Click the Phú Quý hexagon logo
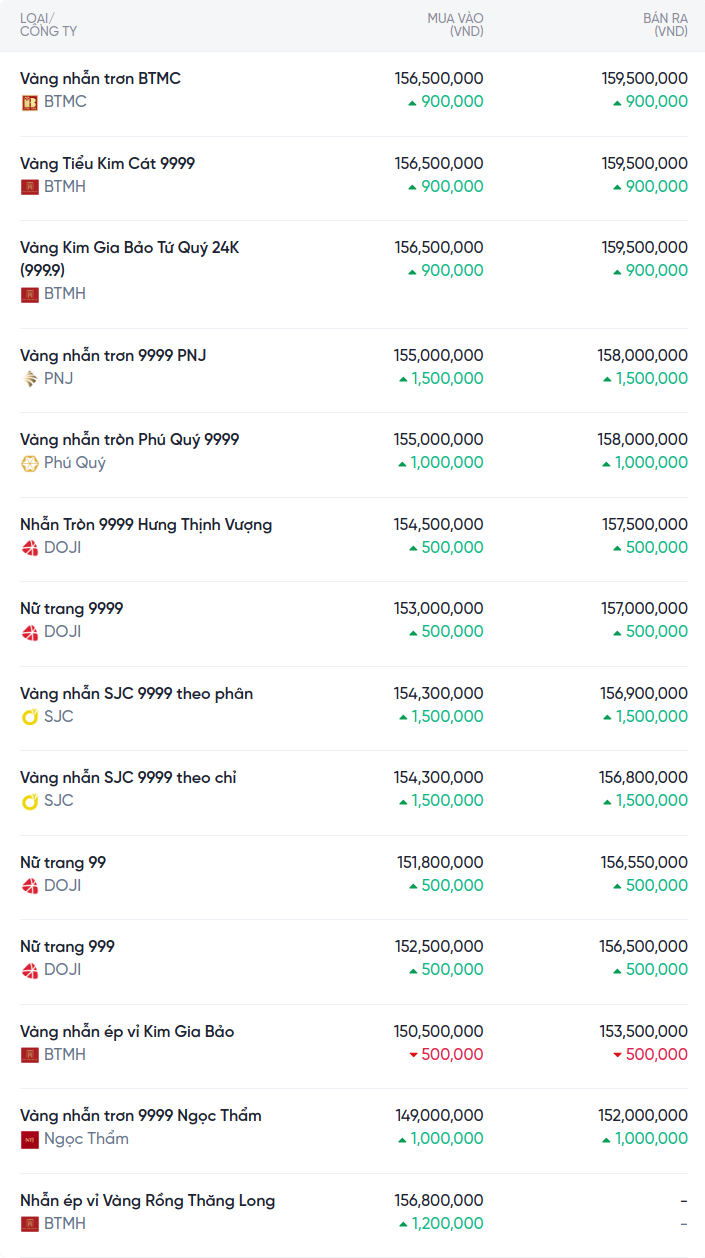This screenshot has width=705, height=1258. [30, 463]
